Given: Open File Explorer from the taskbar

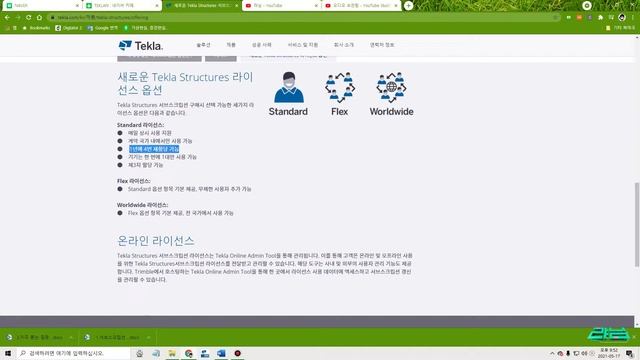Looking at the screenshot, I should (172, 353).
